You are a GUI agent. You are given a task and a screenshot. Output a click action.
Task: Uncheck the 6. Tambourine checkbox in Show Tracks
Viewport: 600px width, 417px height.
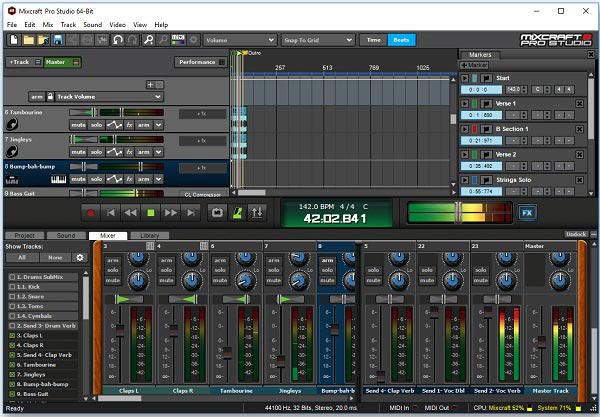[x=12, y=365]
